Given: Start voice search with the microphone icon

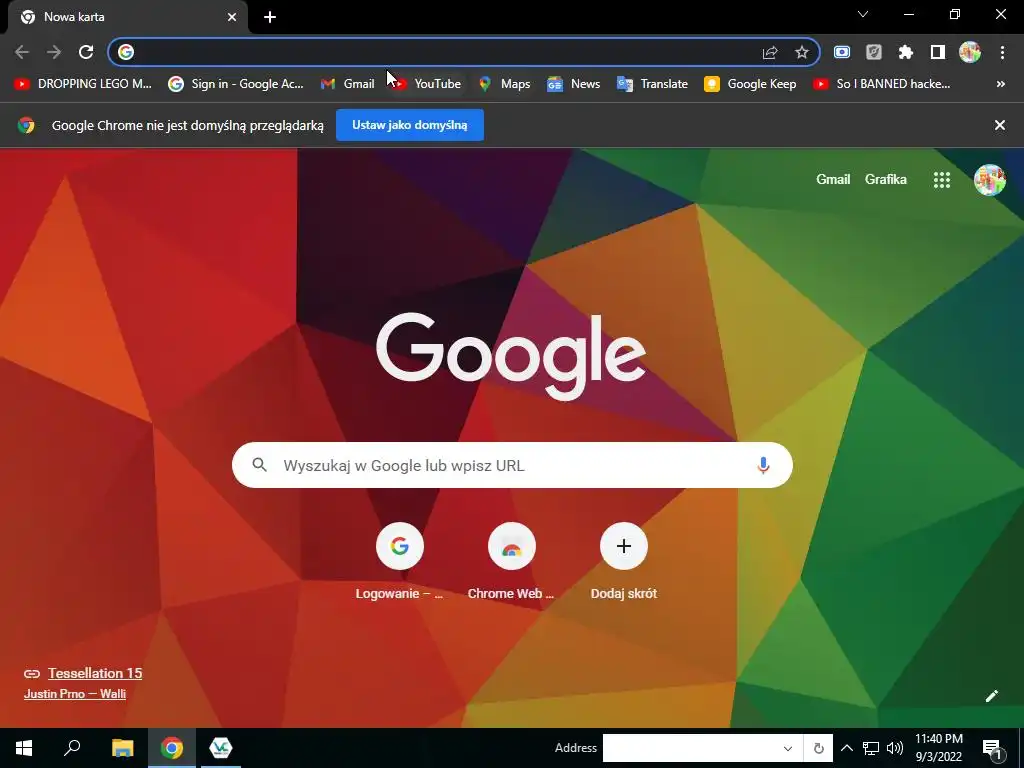Looking at the screenshot, I should tap(763, 465).
